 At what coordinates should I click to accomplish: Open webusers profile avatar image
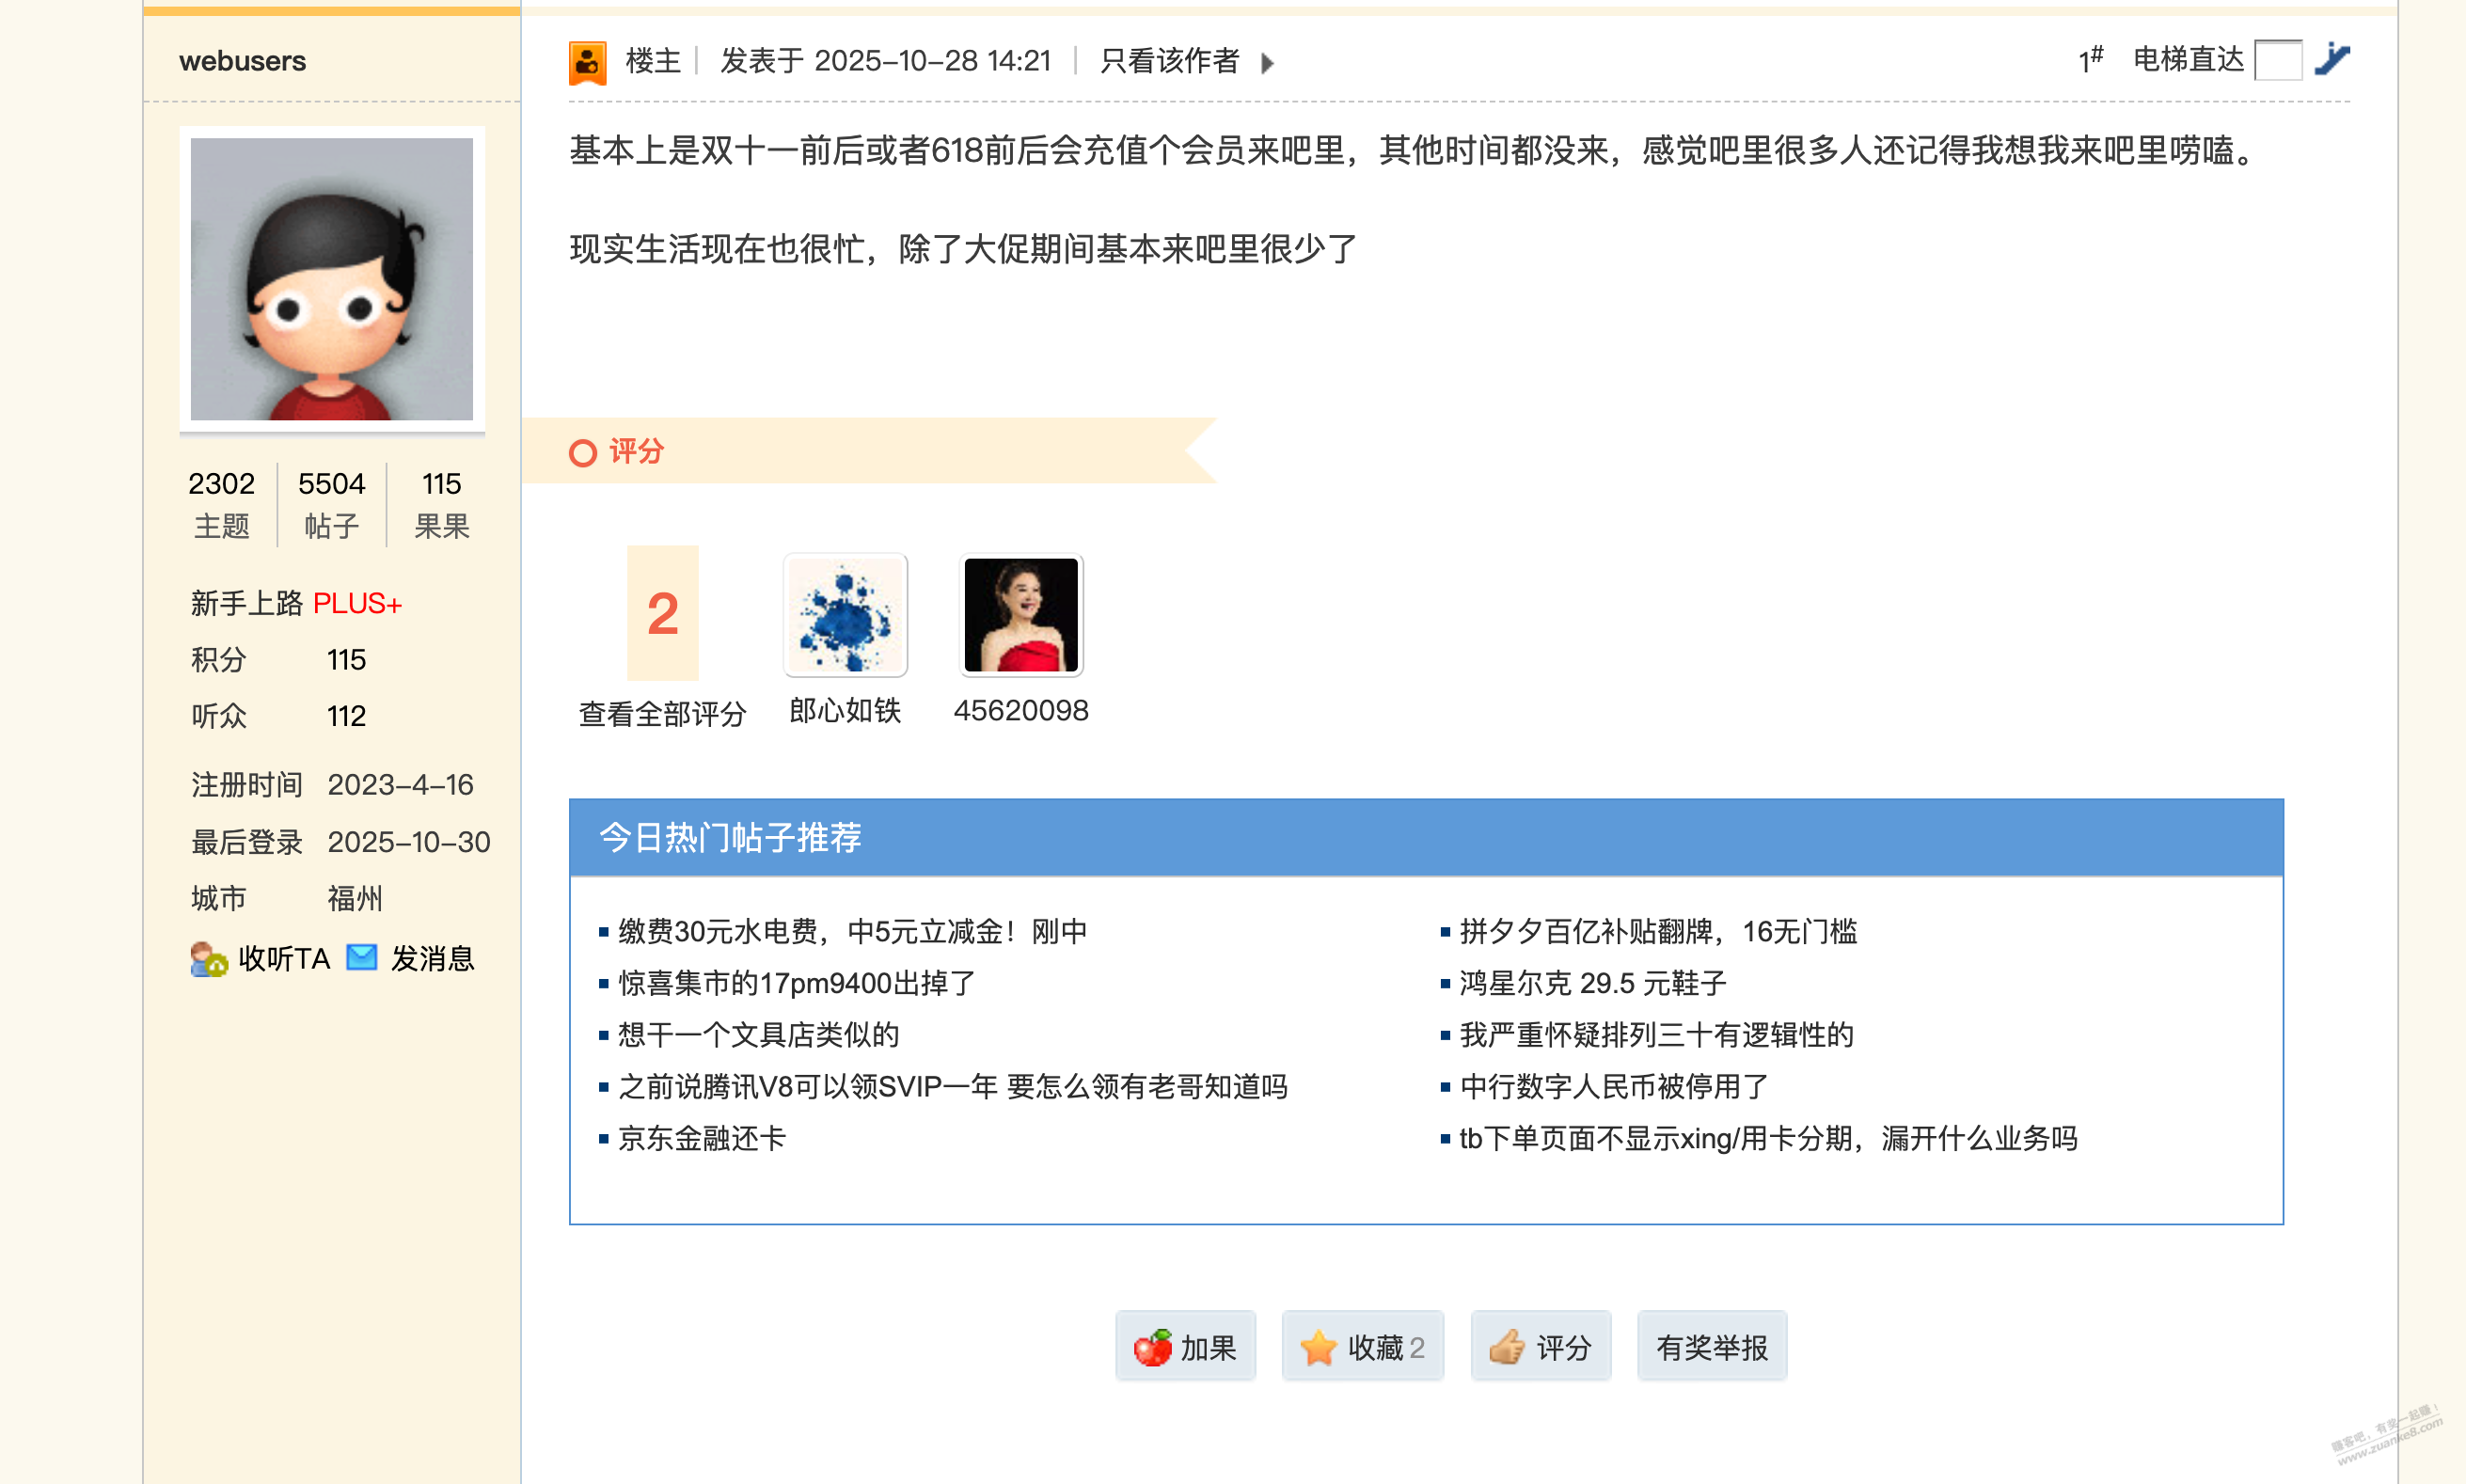(x=332, y=279)
